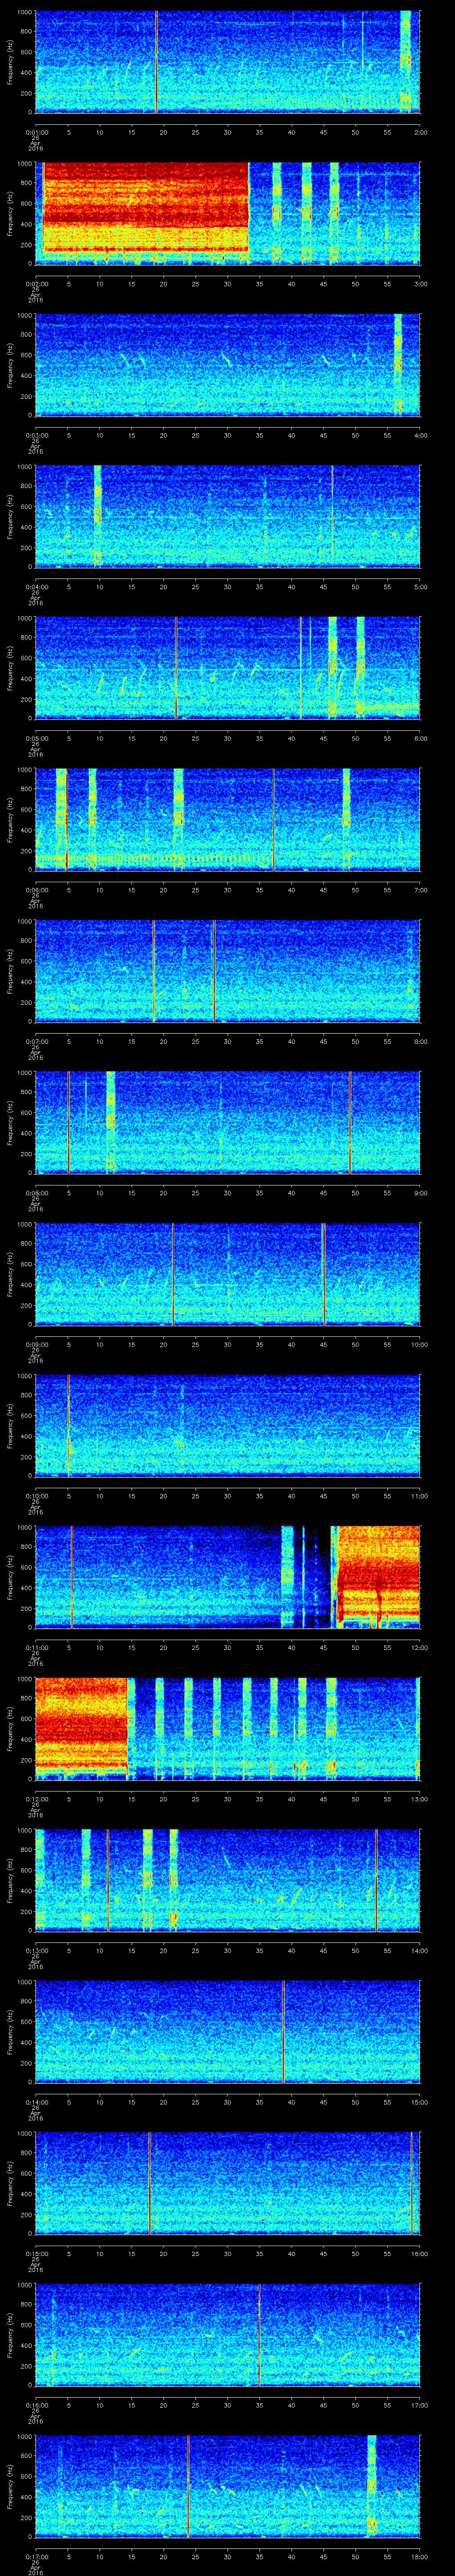
Task: Click the "15:00" end time label
Action: click(x=419, y=2101)
